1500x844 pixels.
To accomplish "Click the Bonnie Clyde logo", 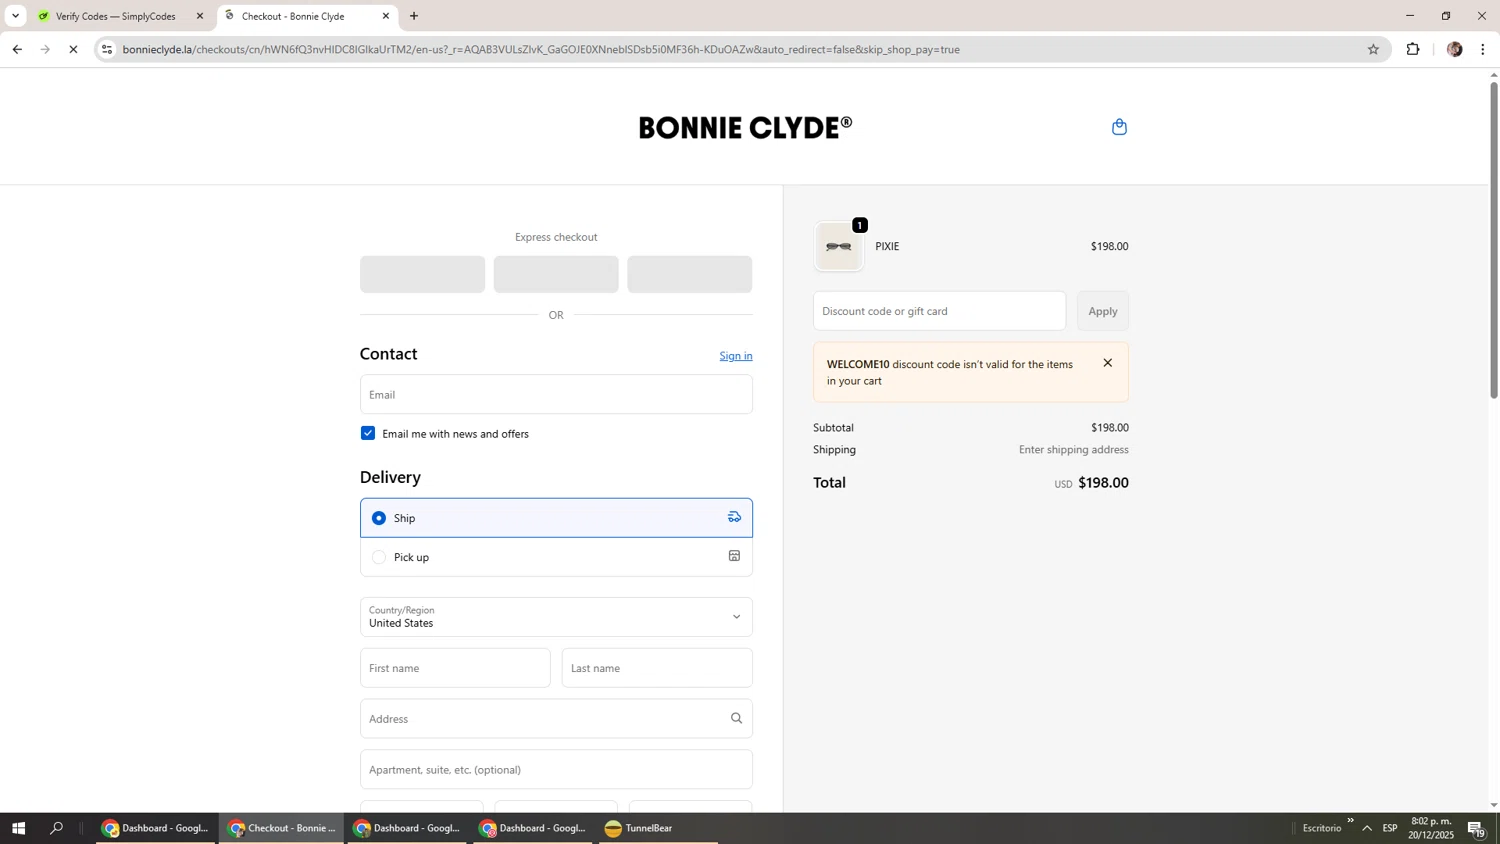I will pos(745,127).
